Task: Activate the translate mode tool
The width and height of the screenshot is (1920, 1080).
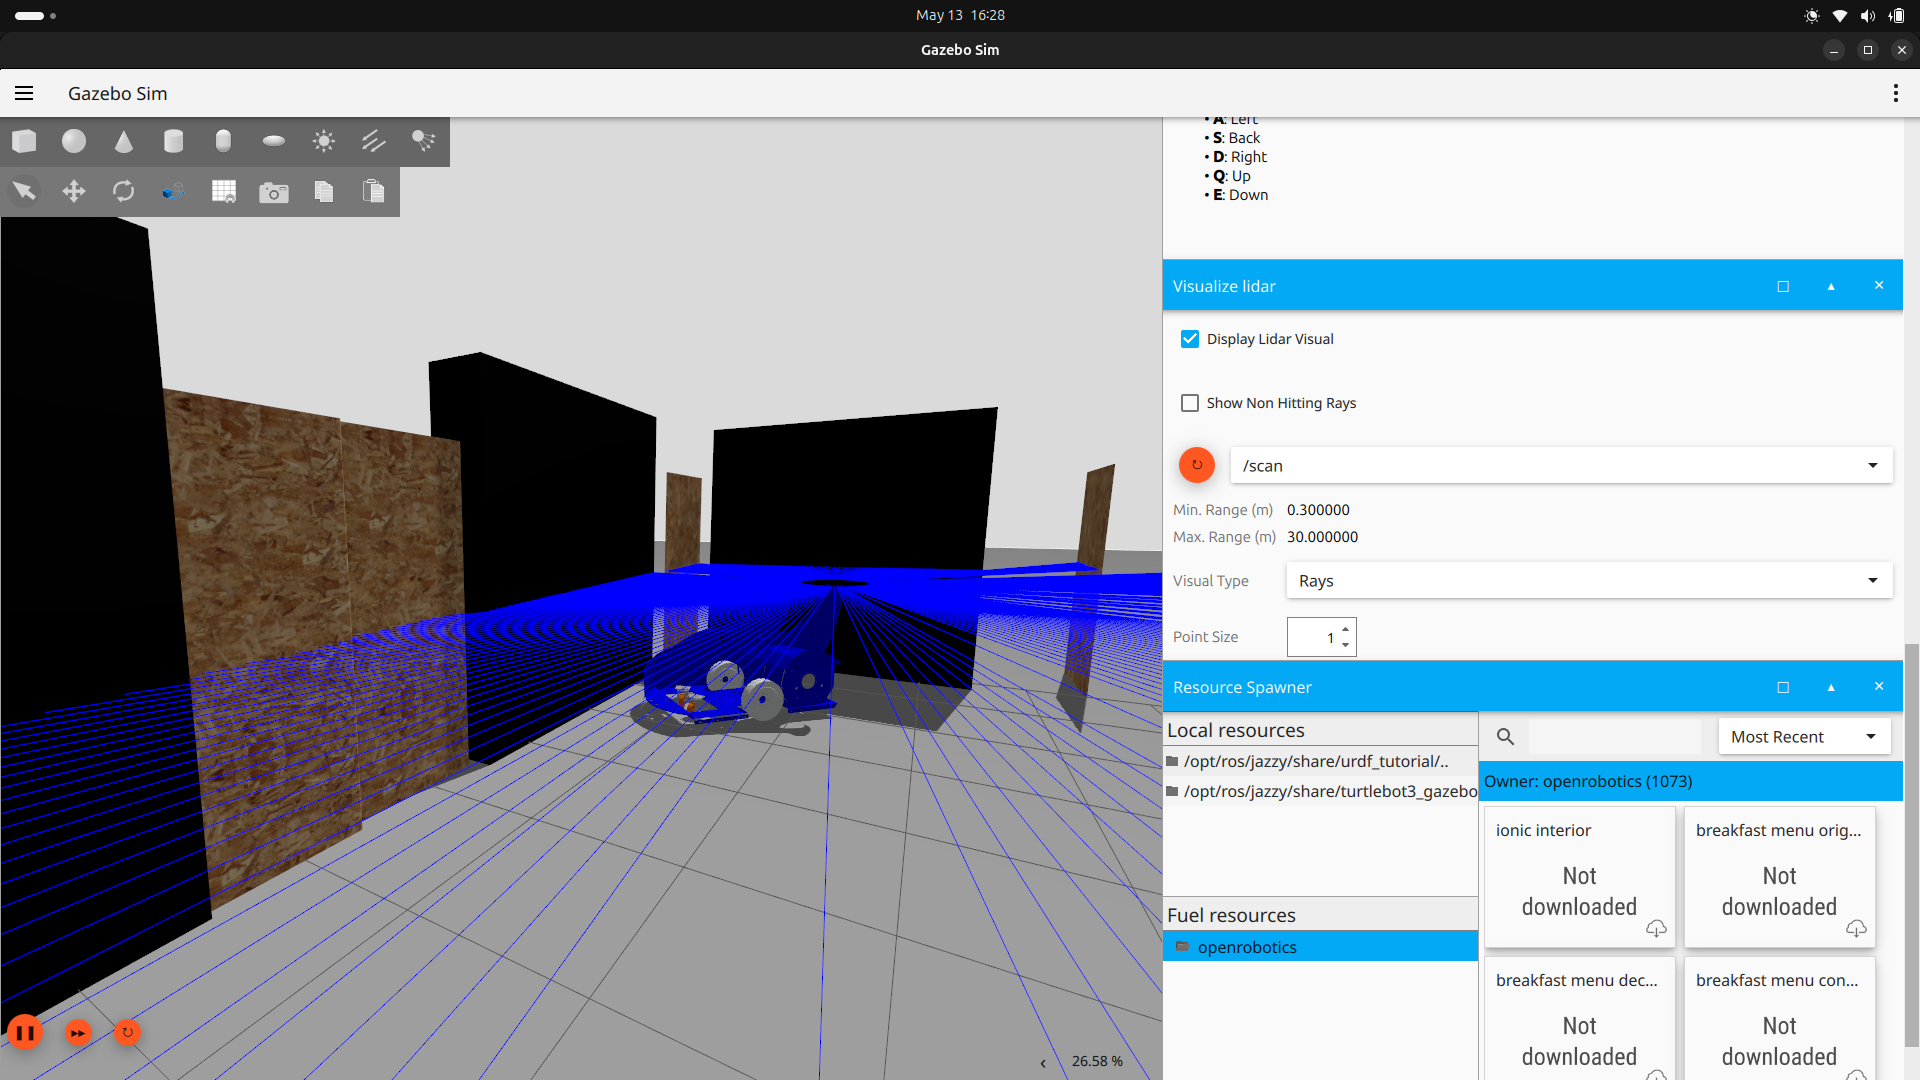Action: pos(74,191)
